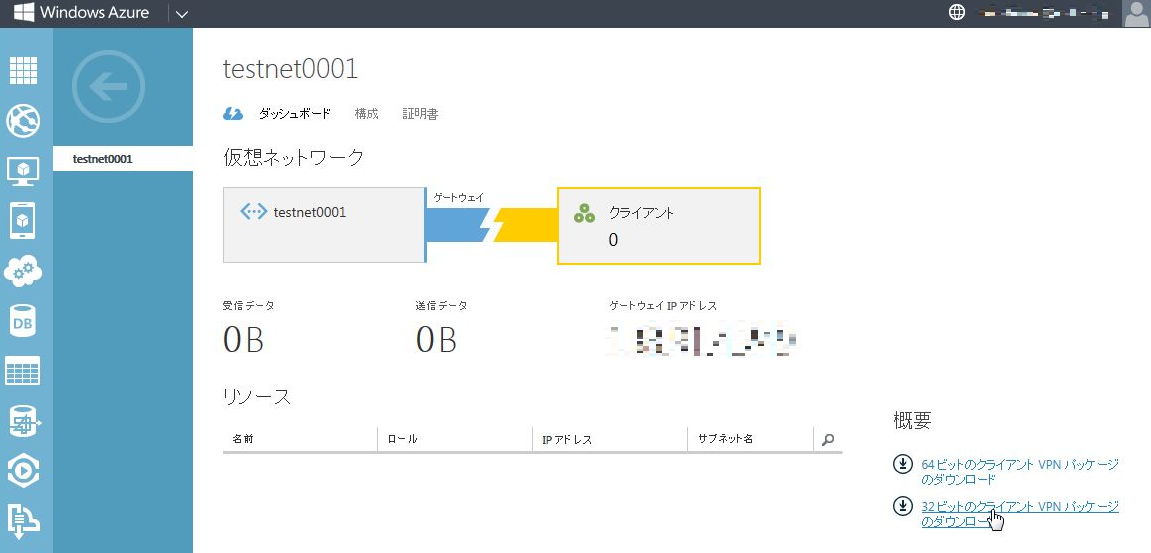
Task: Click the back arrow circle button
Action: [x=109, y=87]
